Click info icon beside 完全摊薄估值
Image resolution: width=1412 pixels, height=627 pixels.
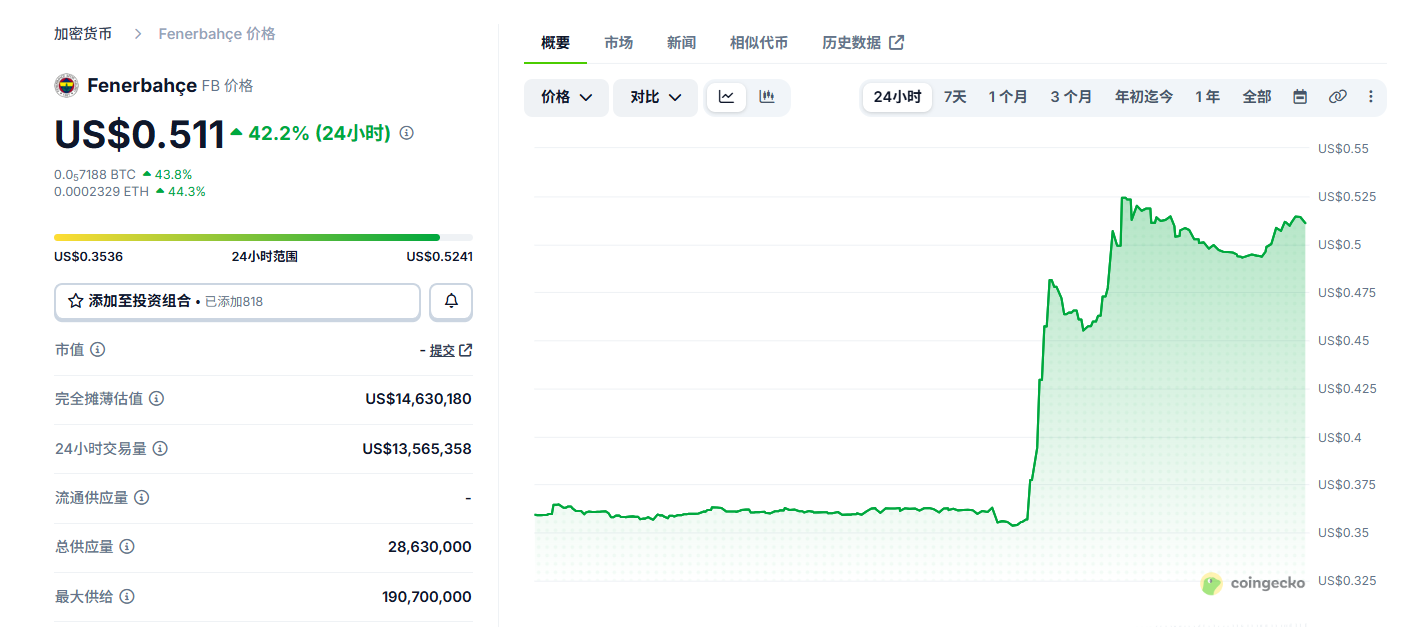(x=156, y=399)
